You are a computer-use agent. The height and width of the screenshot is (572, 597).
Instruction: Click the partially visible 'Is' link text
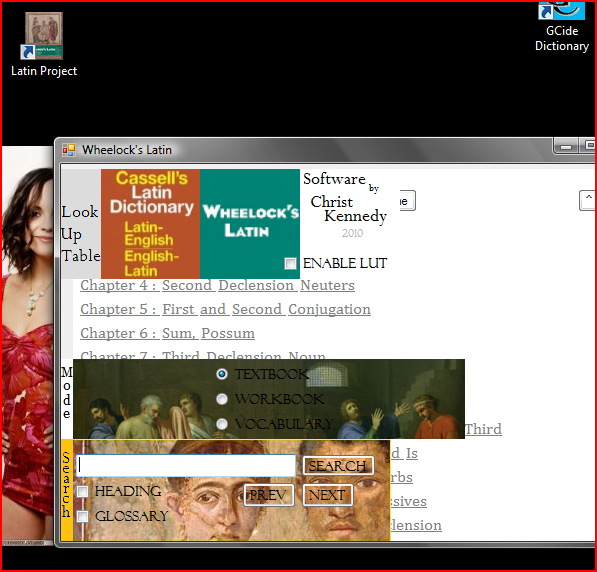click(412, 453)
